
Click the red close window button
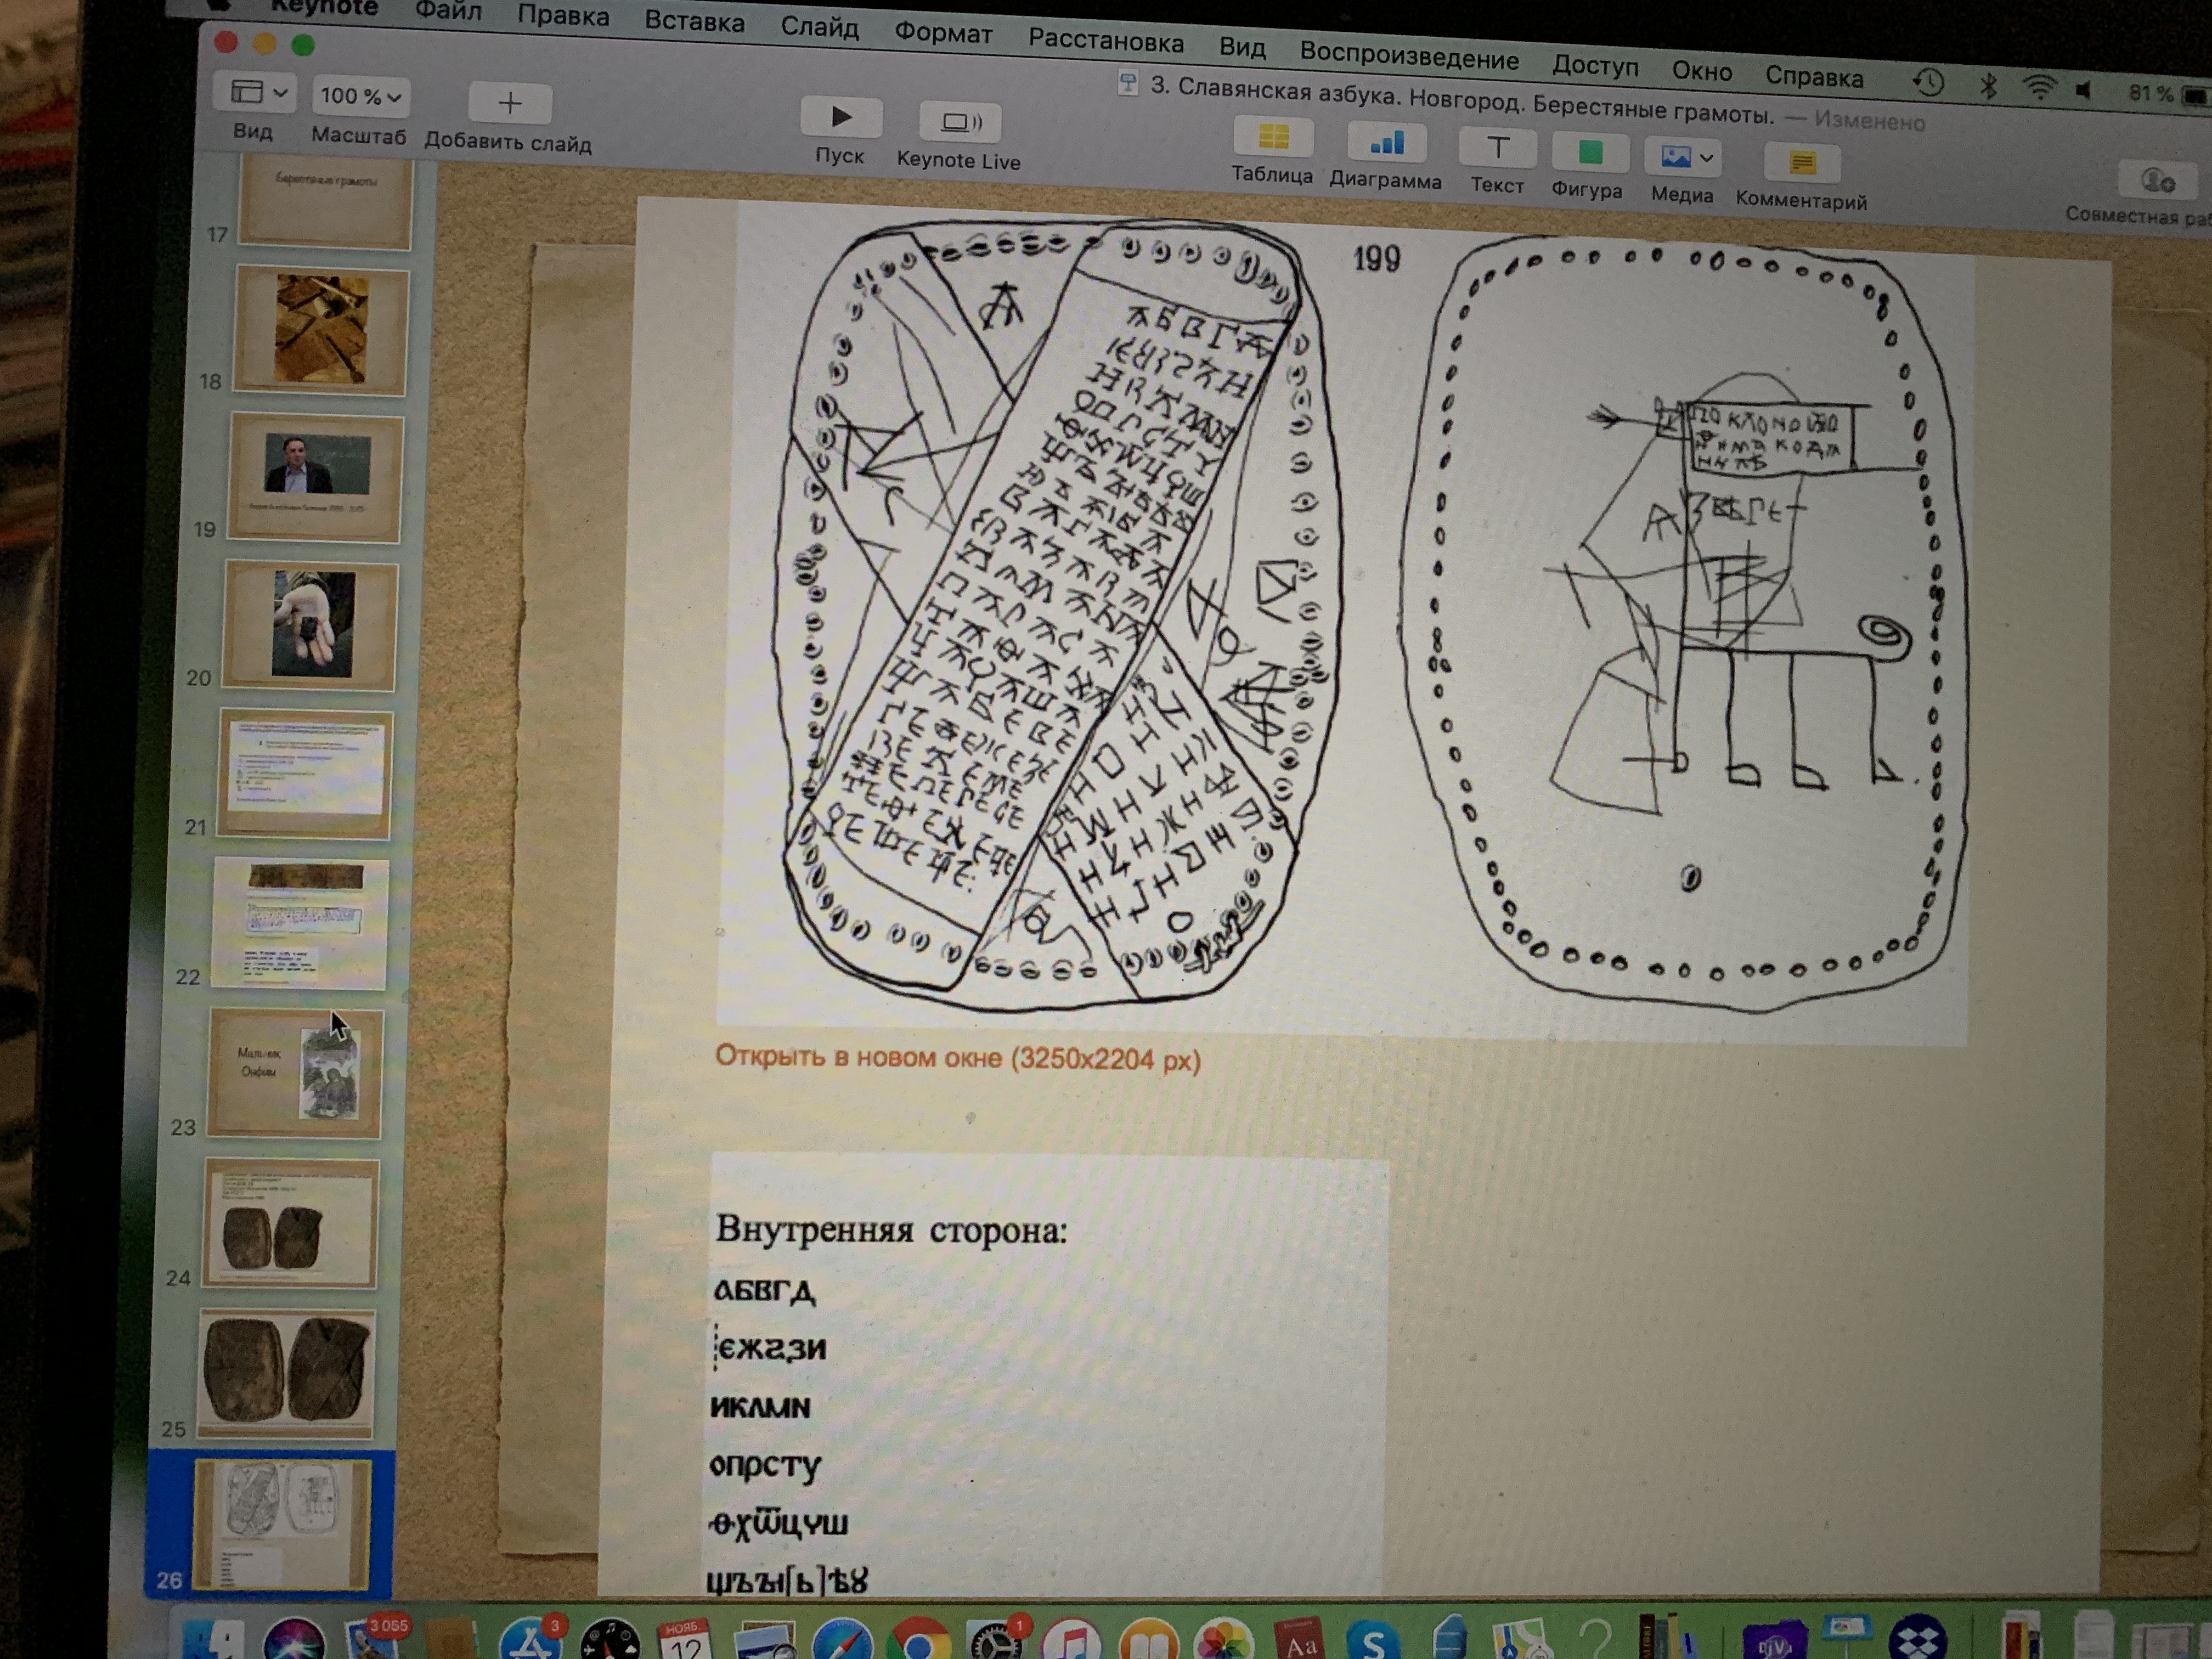tap(226, 41)
